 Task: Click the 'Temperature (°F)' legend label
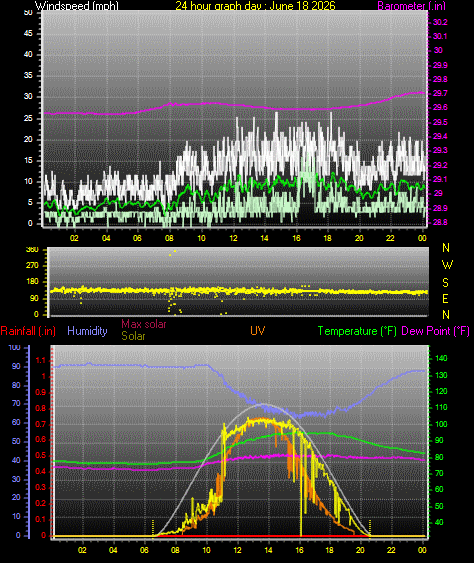point(357,331)
